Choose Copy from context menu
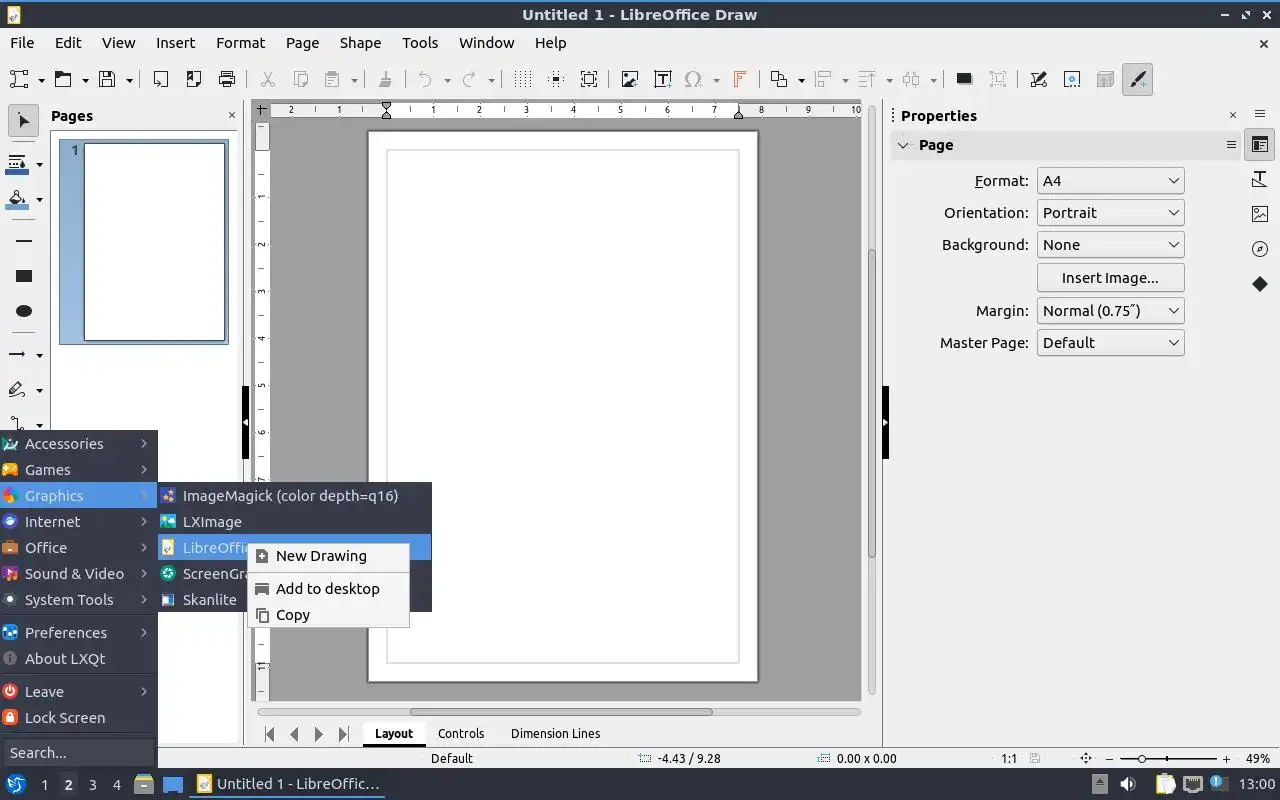The width and height of the screenshot is (1280, 800). (328, 615)
